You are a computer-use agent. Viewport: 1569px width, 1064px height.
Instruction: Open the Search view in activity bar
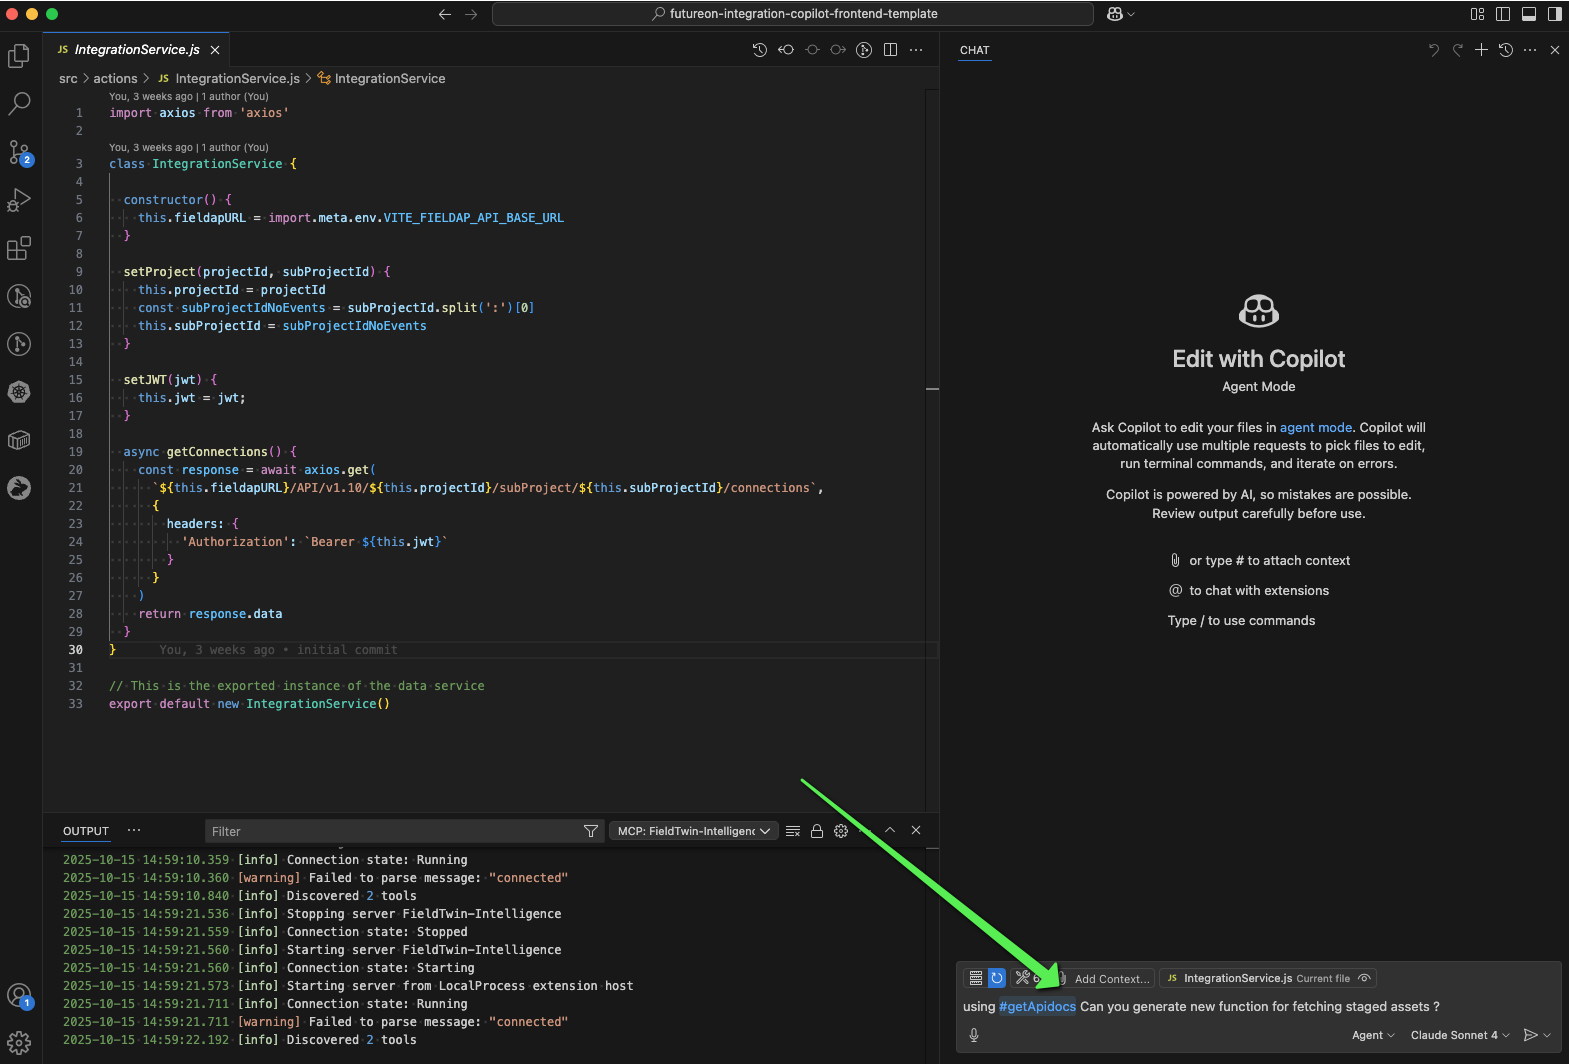tap(19, 104)
